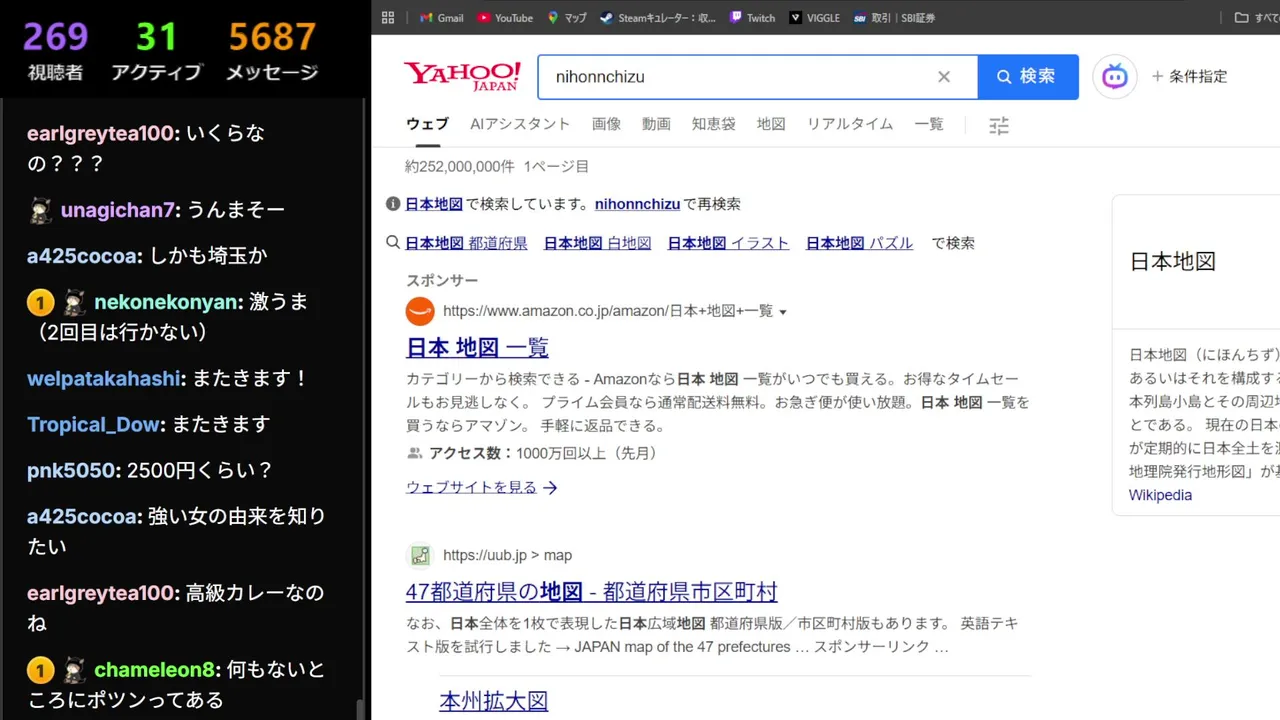Image resolution: width=1280 pixels, height=720 pixels.
Task: Click the message count 5687
Action: (x=272, y=37)
